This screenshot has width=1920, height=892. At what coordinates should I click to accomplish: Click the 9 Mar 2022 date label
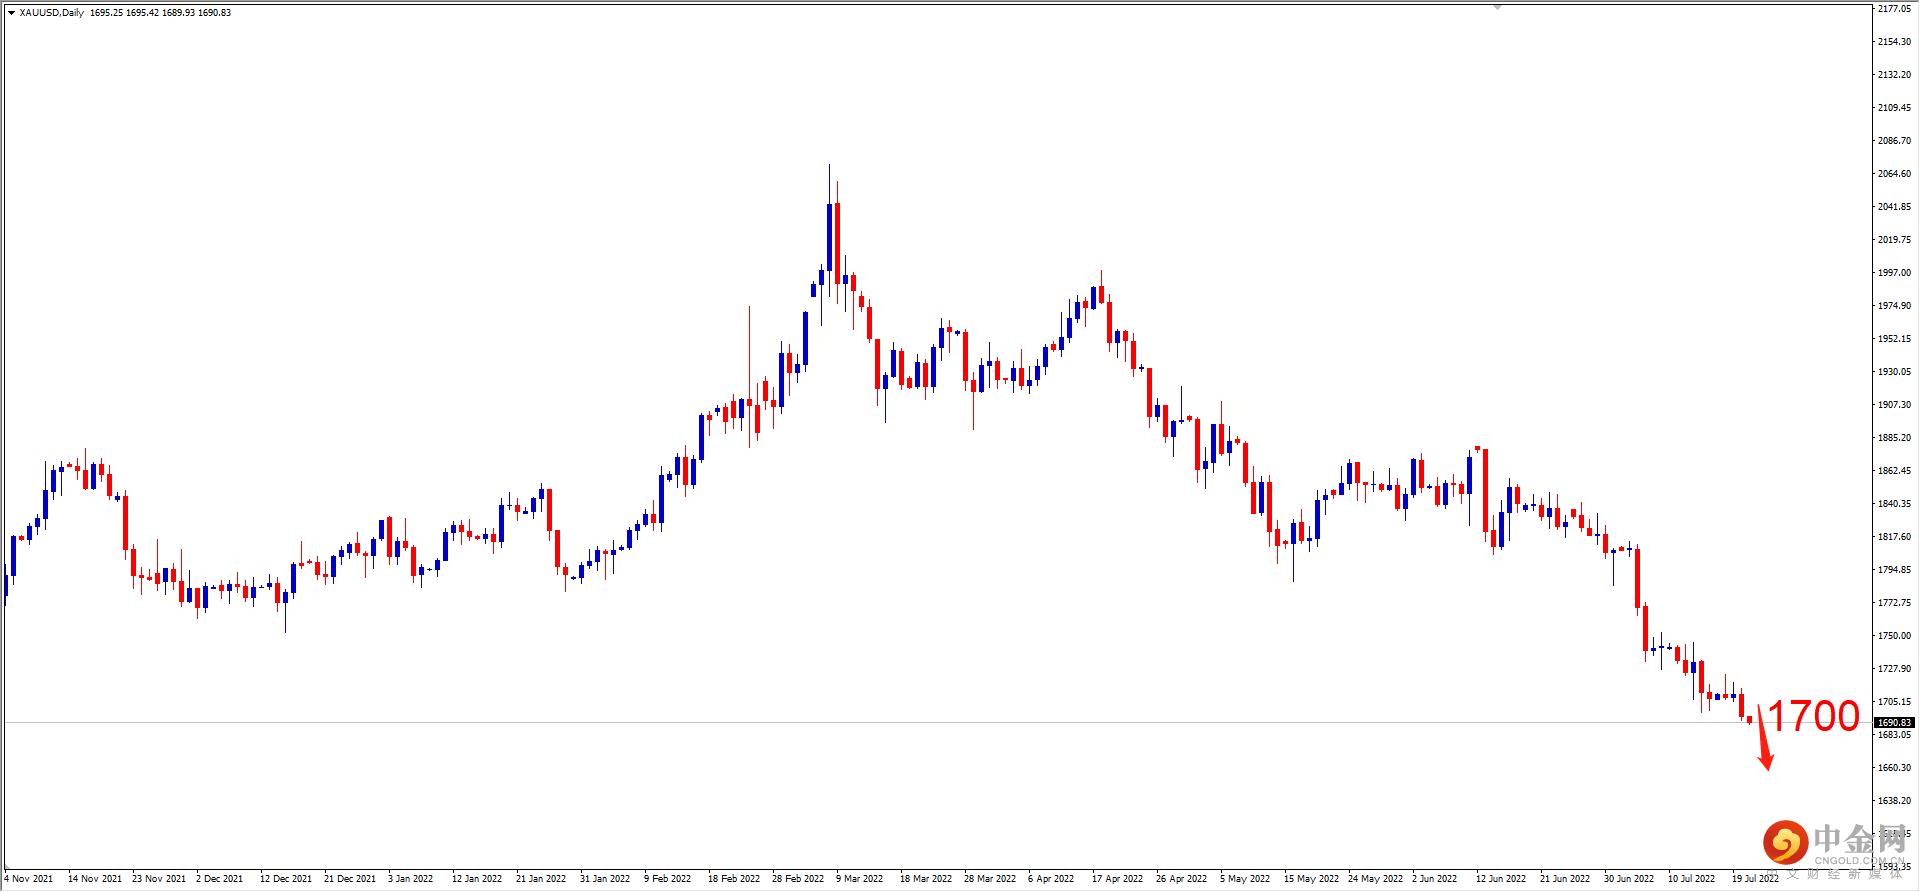click(860, 878)
